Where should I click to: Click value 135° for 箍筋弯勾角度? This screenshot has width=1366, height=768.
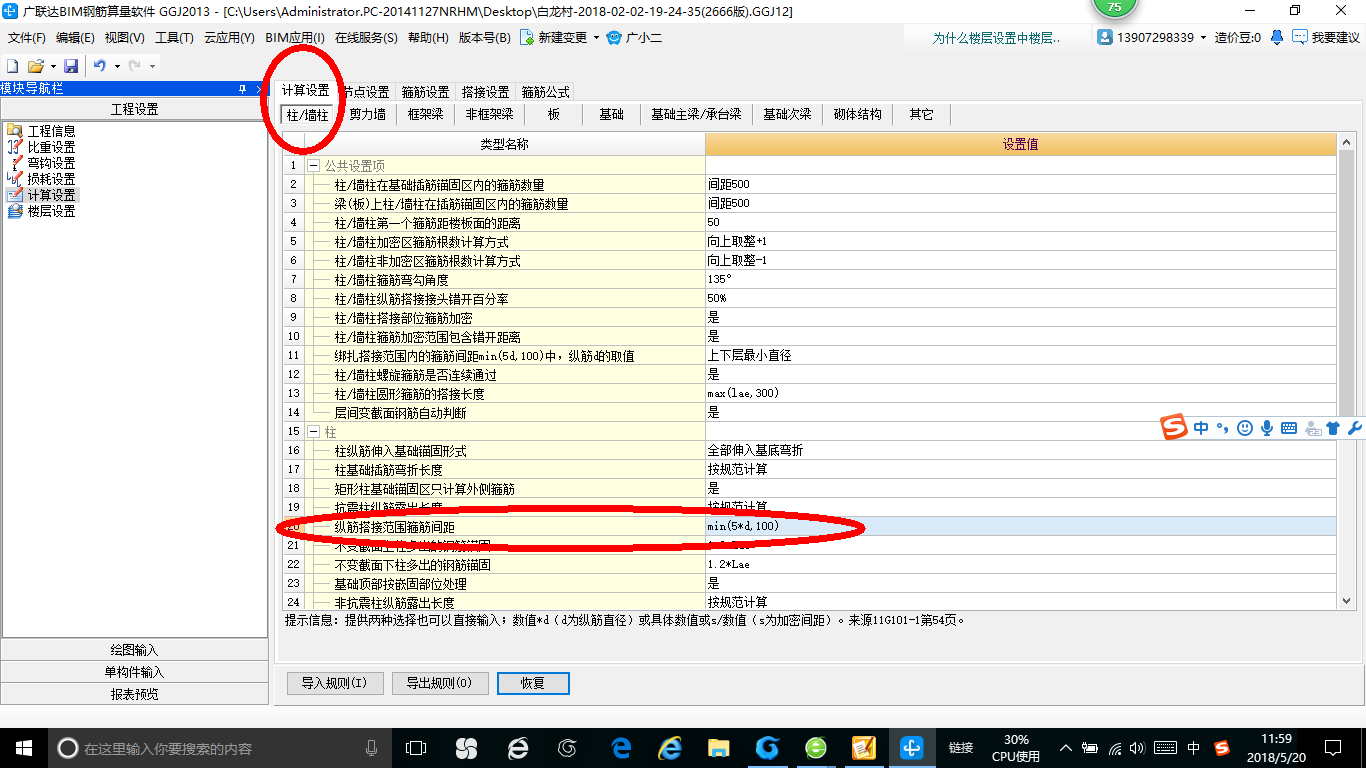[1020, 279]
